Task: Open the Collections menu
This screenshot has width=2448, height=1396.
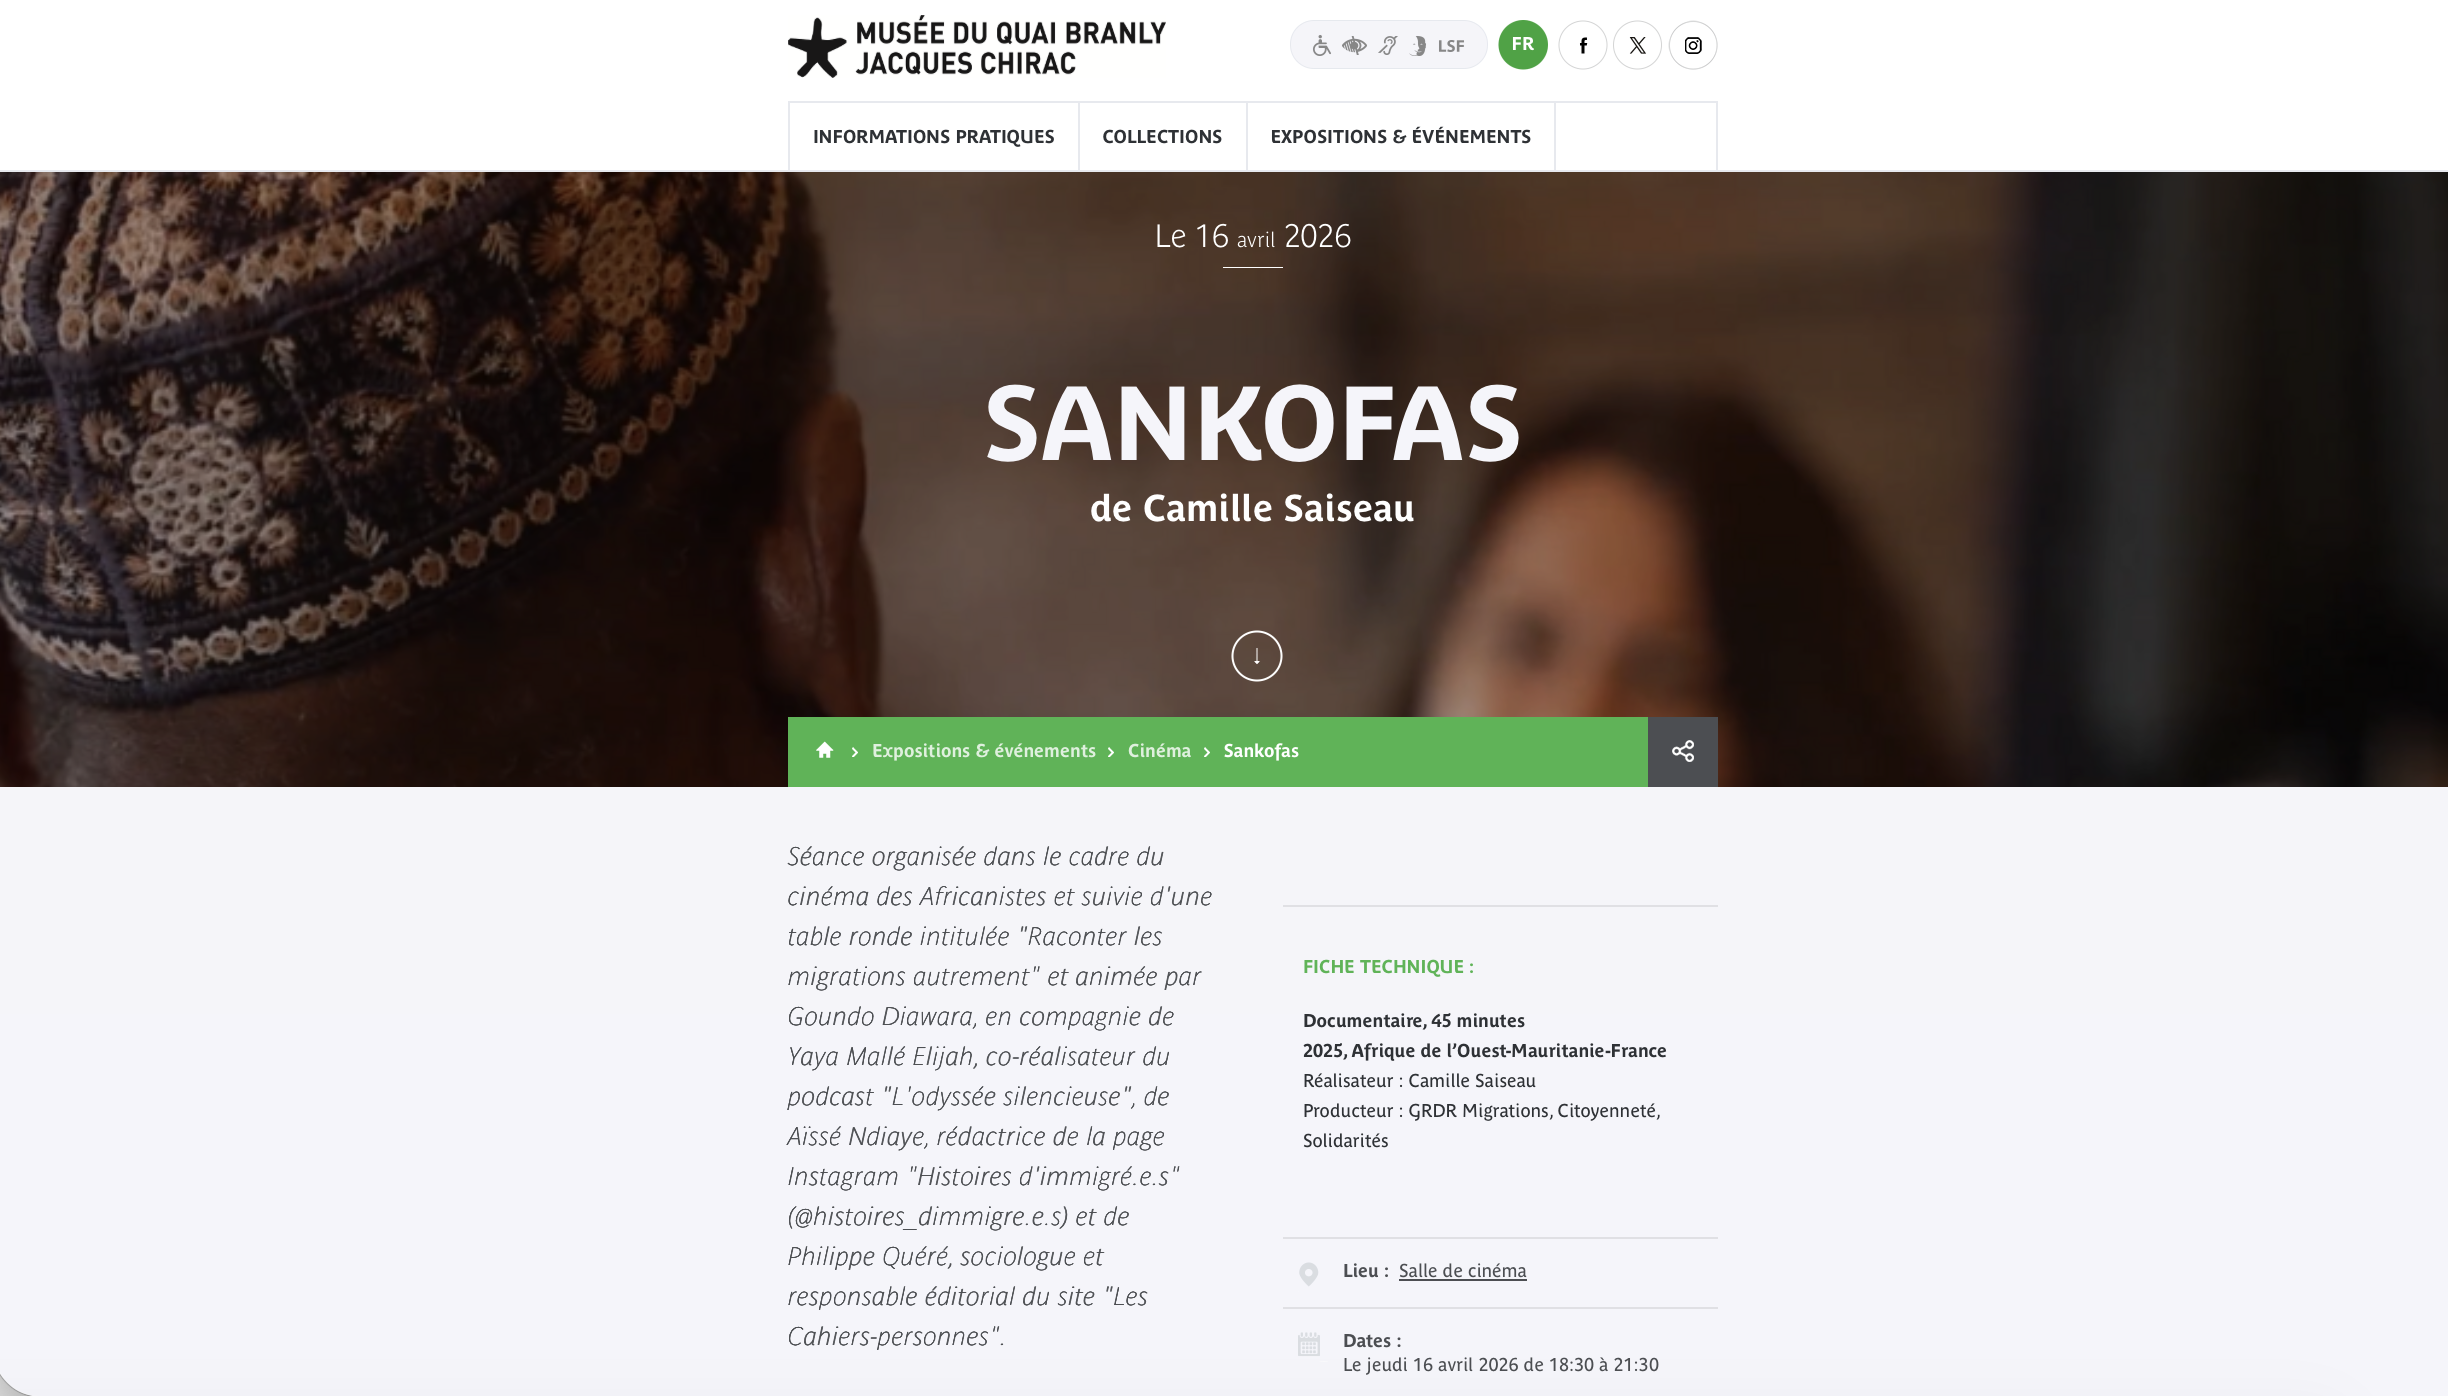Action: pyautogui.click(x=1162, y=137)
